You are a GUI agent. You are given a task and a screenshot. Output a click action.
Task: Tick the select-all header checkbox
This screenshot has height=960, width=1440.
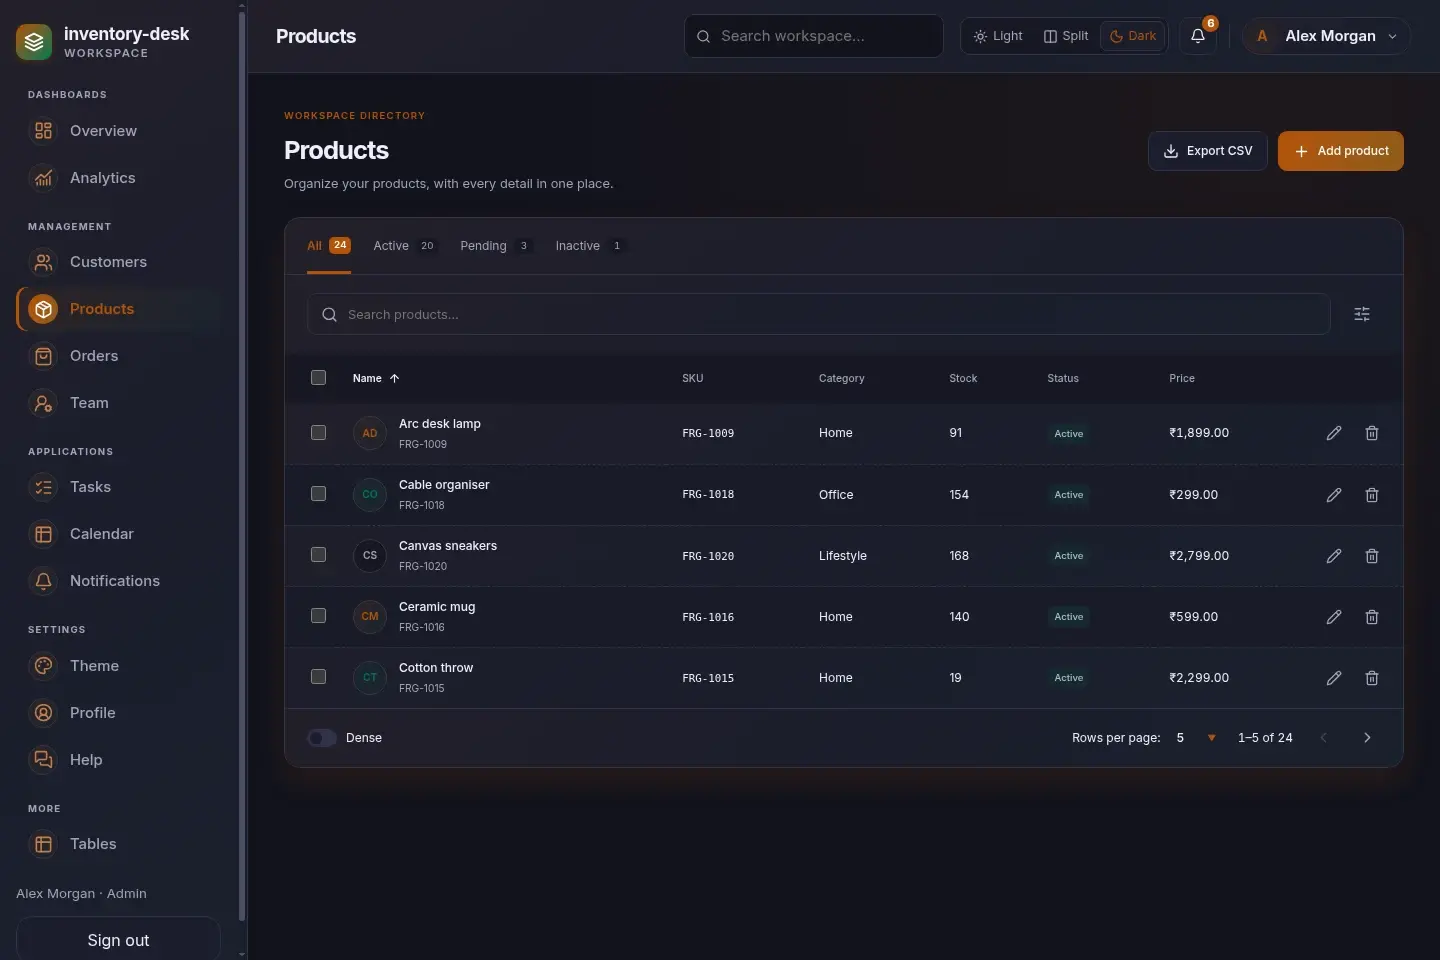click(x=318, y=378)
